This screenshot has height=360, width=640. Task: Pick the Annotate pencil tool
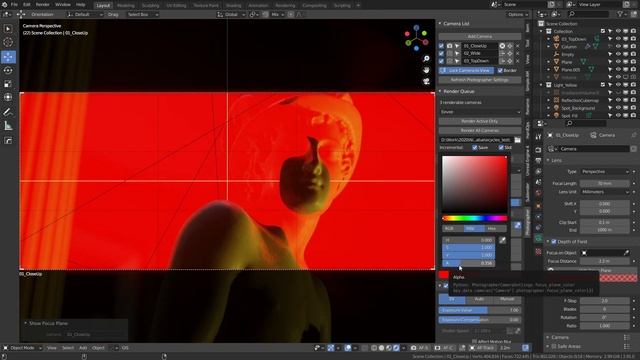[x=8, y=112]
